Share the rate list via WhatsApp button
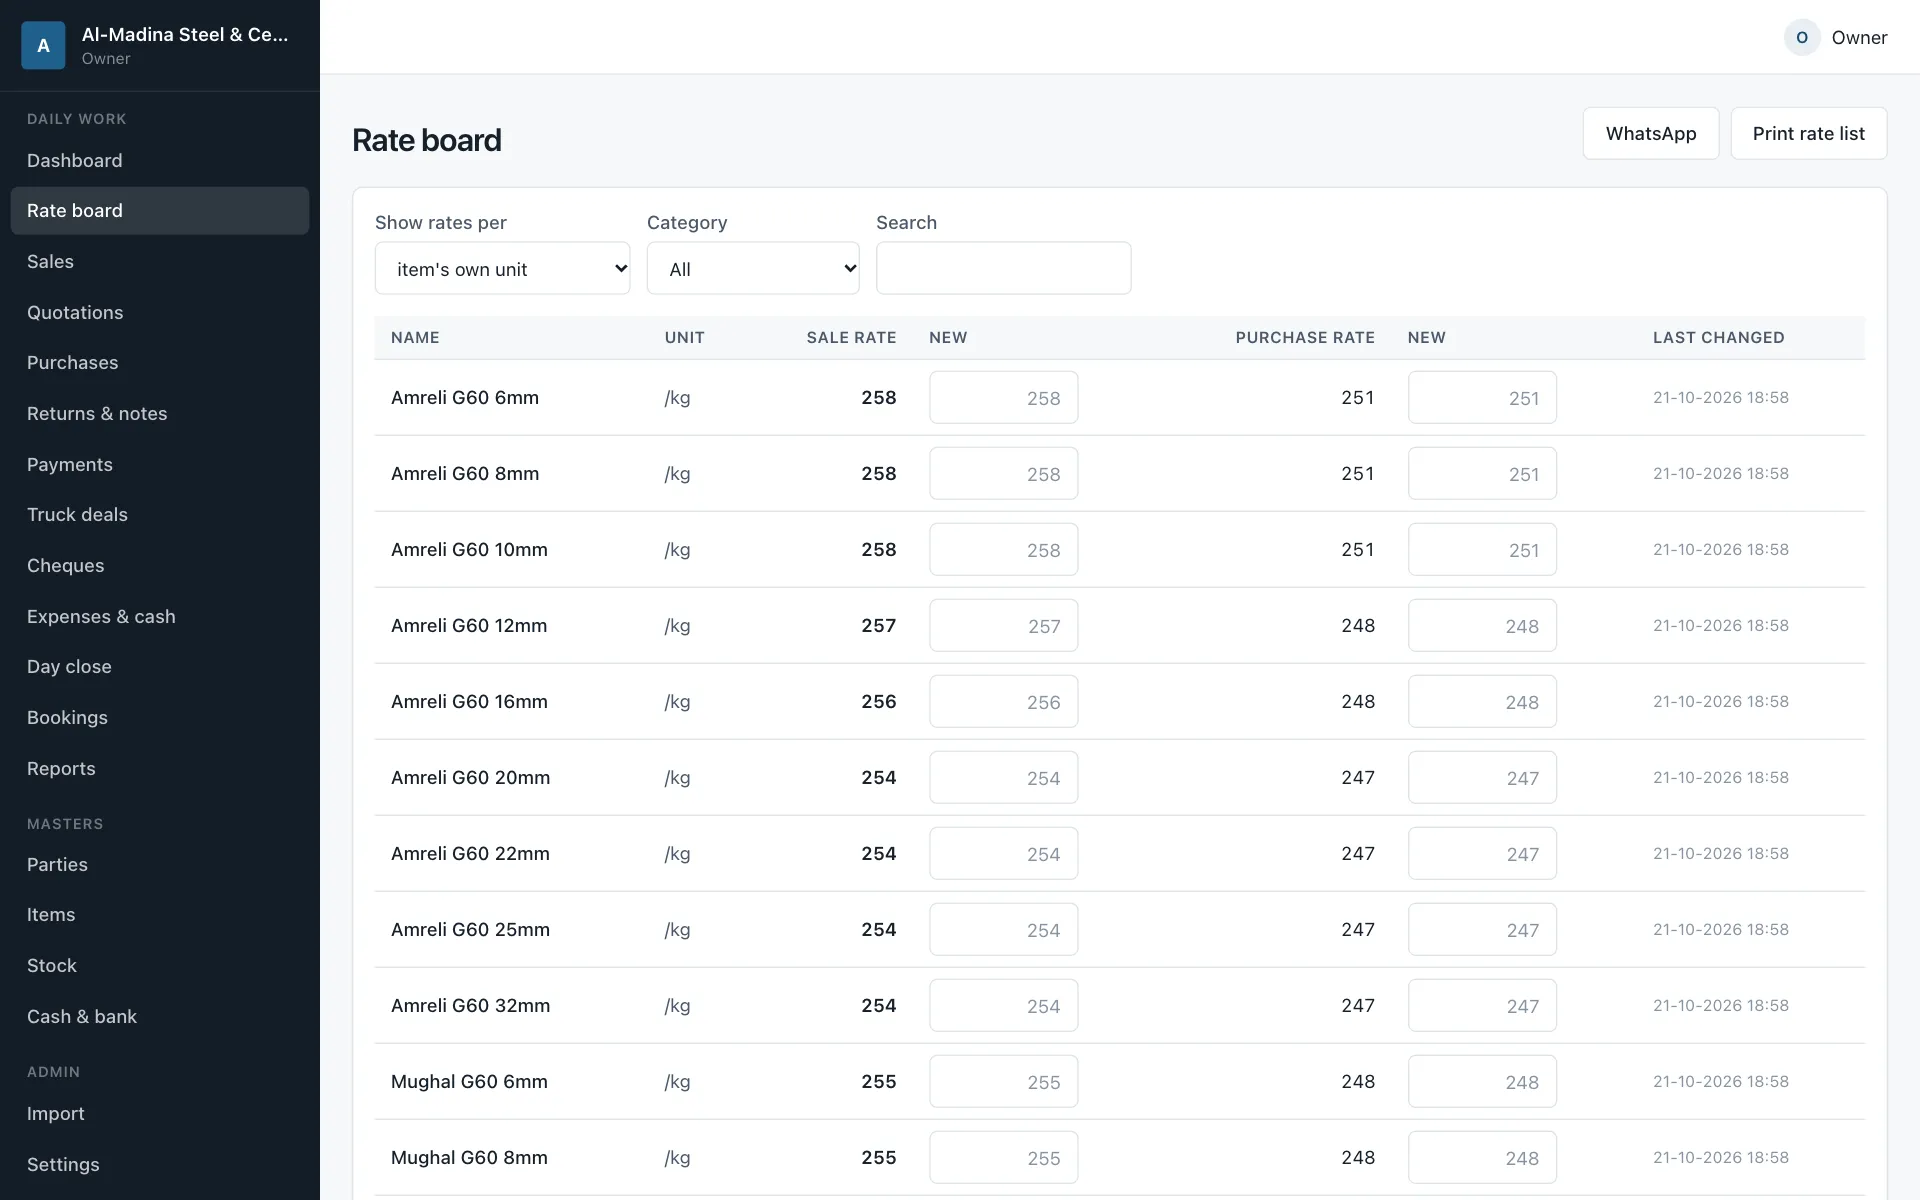Image resolution: width=1920 pixels, height=1200 pixels. tap(1651, 133)
